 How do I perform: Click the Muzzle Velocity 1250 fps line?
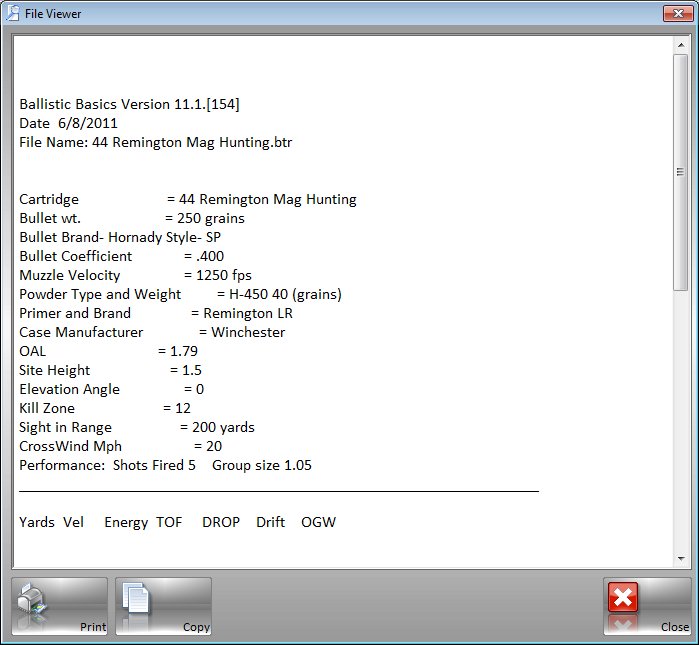pos(135,275)
